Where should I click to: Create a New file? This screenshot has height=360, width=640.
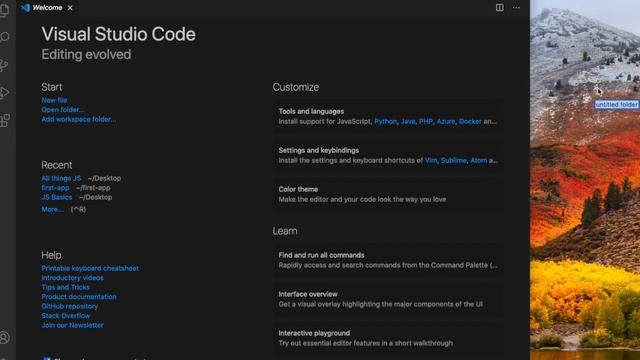tap(54, 100)
